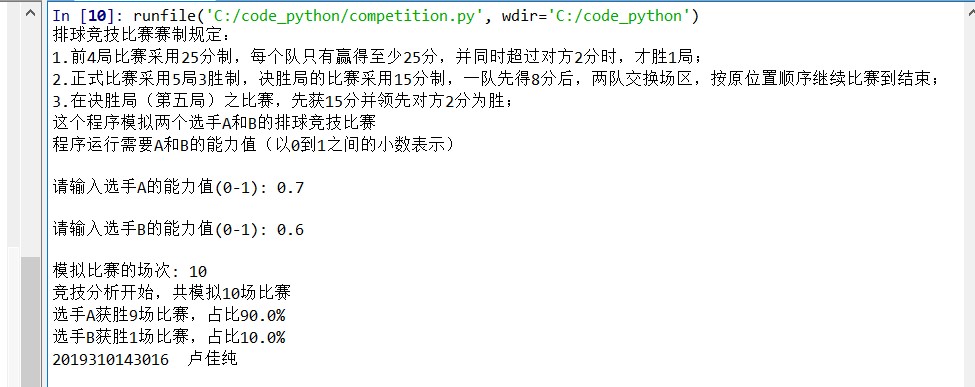Click the line 程序运行需要A和B的能力值

point(254,144)
